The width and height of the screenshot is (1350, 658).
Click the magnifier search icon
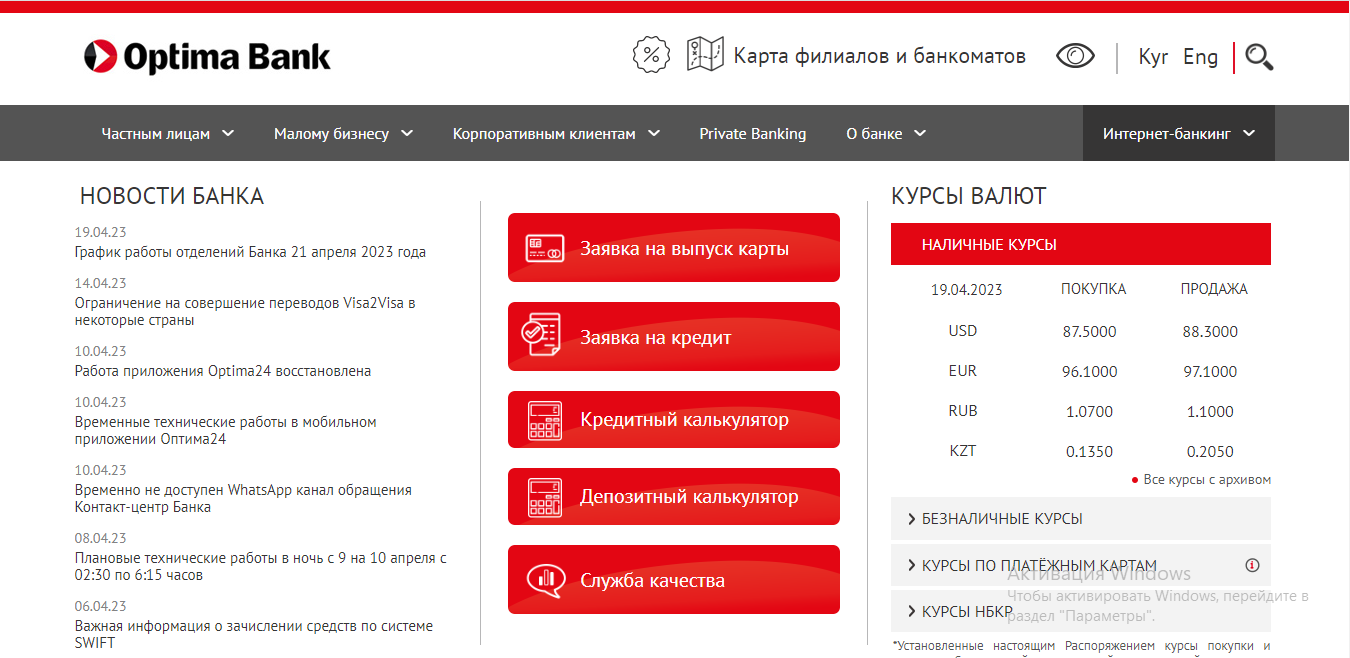coord(1259,57)
